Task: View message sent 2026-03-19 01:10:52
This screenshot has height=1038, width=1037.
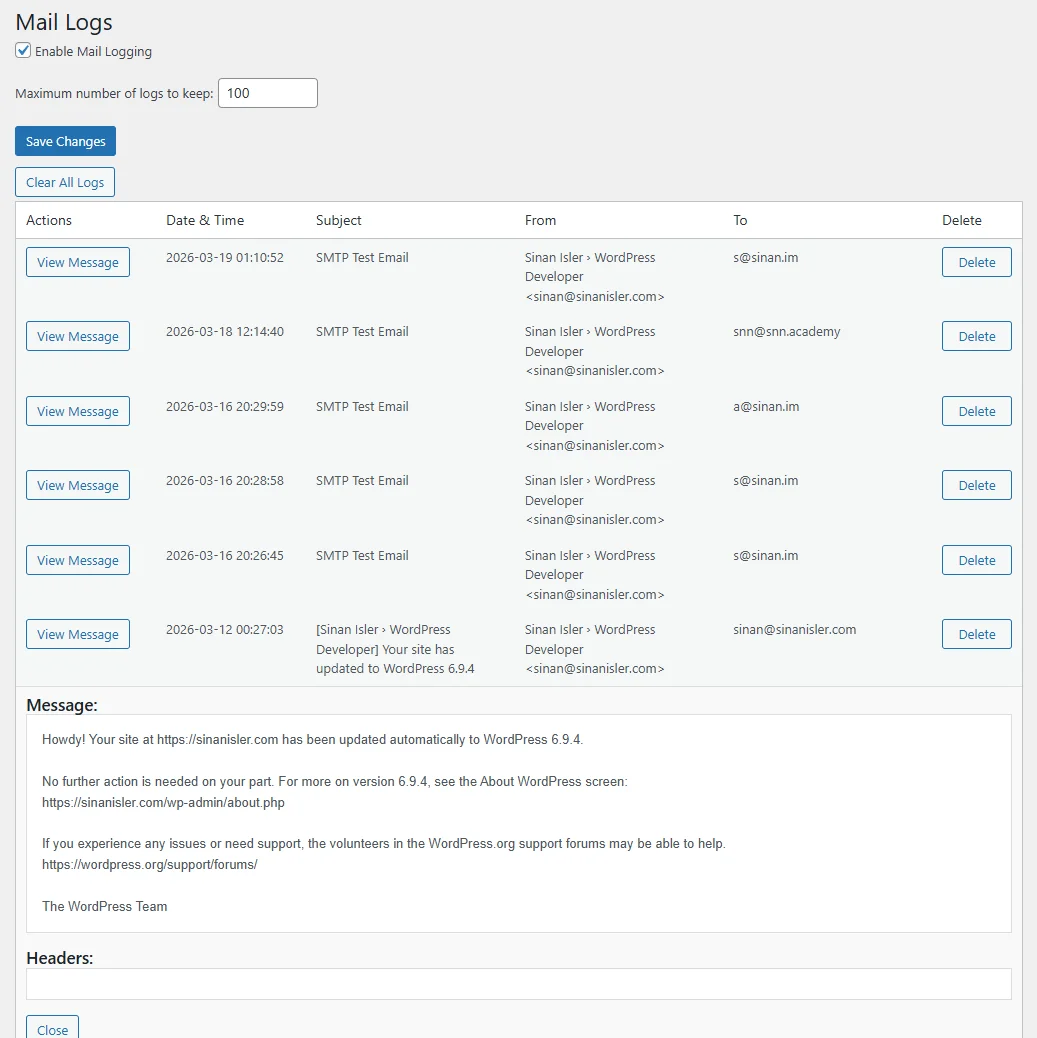Action: (78, 262)
